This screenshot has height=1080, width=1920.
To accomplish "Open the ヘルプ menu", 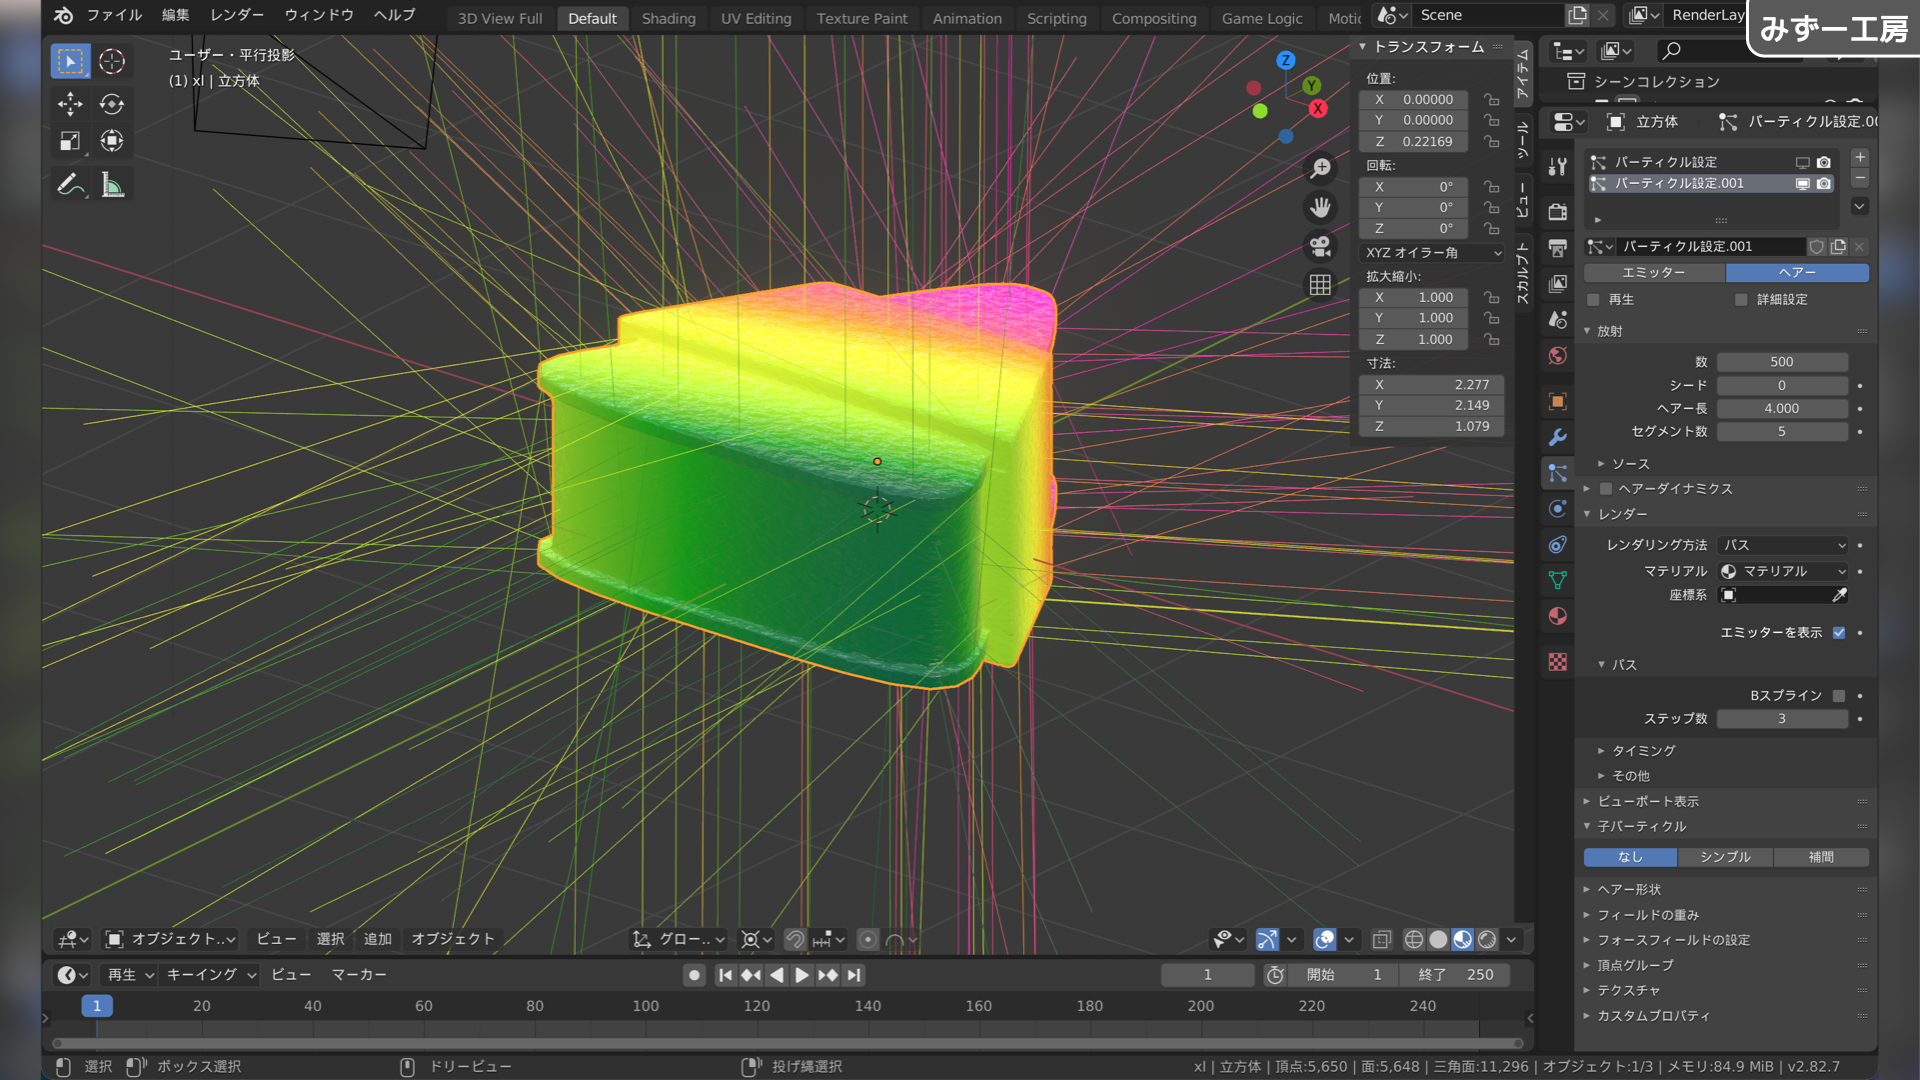I will (394, 15).
